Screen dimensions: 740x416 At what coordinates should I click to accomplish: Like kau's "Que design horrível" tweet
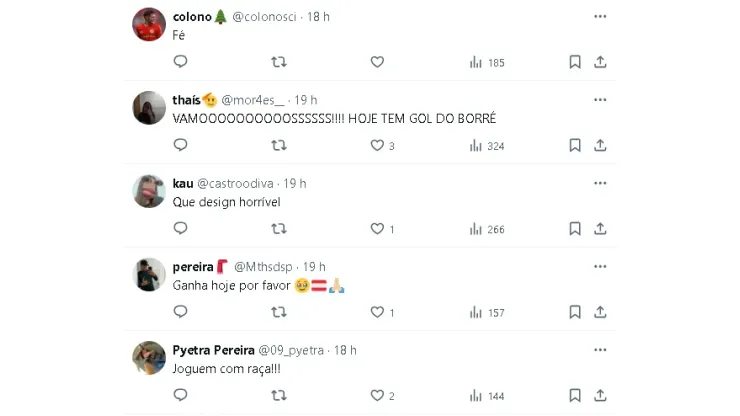point(377,229)
